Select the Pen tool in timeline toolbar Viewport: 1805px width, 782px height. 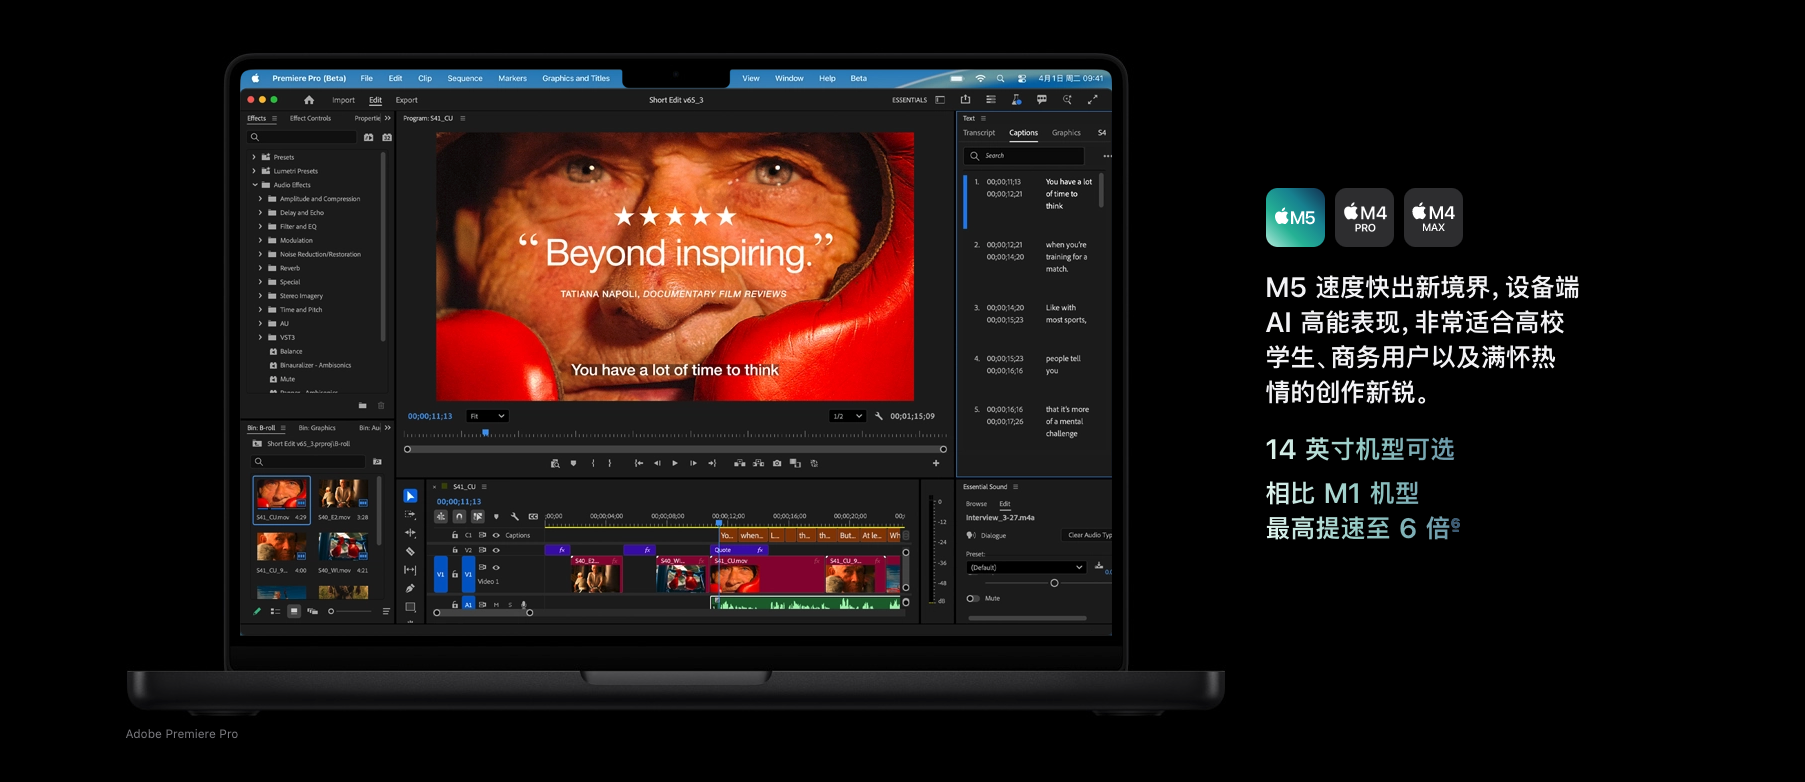(x=410, y=588)
